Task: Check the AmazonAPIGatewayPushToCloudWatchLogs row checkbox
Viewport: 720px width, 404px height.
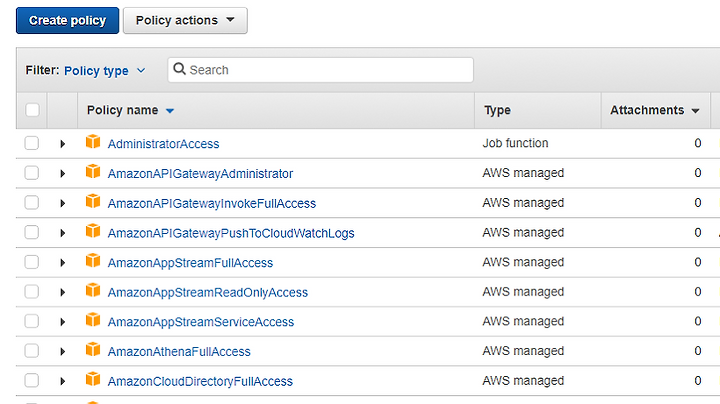Action: tap(32, 232)
